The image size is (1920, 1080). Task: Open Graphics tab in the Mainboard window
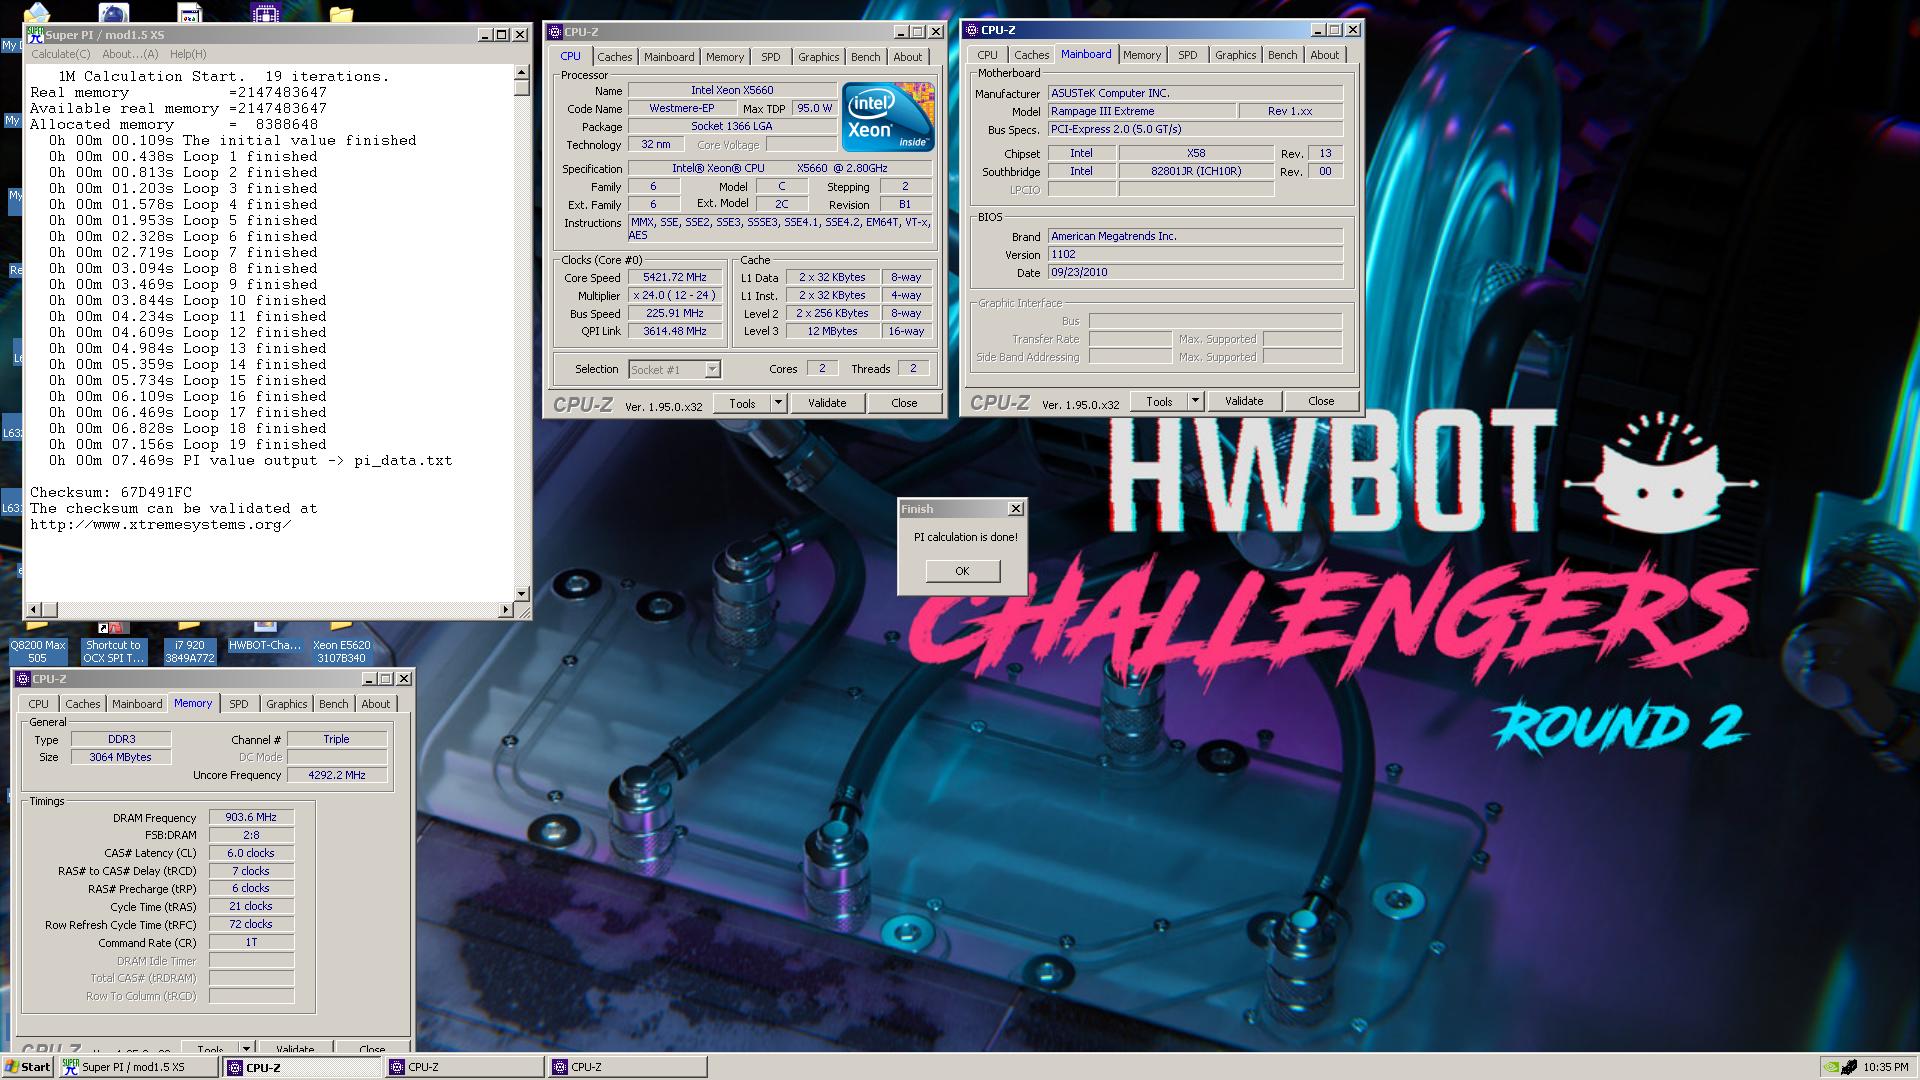(x=1236, y=55)
